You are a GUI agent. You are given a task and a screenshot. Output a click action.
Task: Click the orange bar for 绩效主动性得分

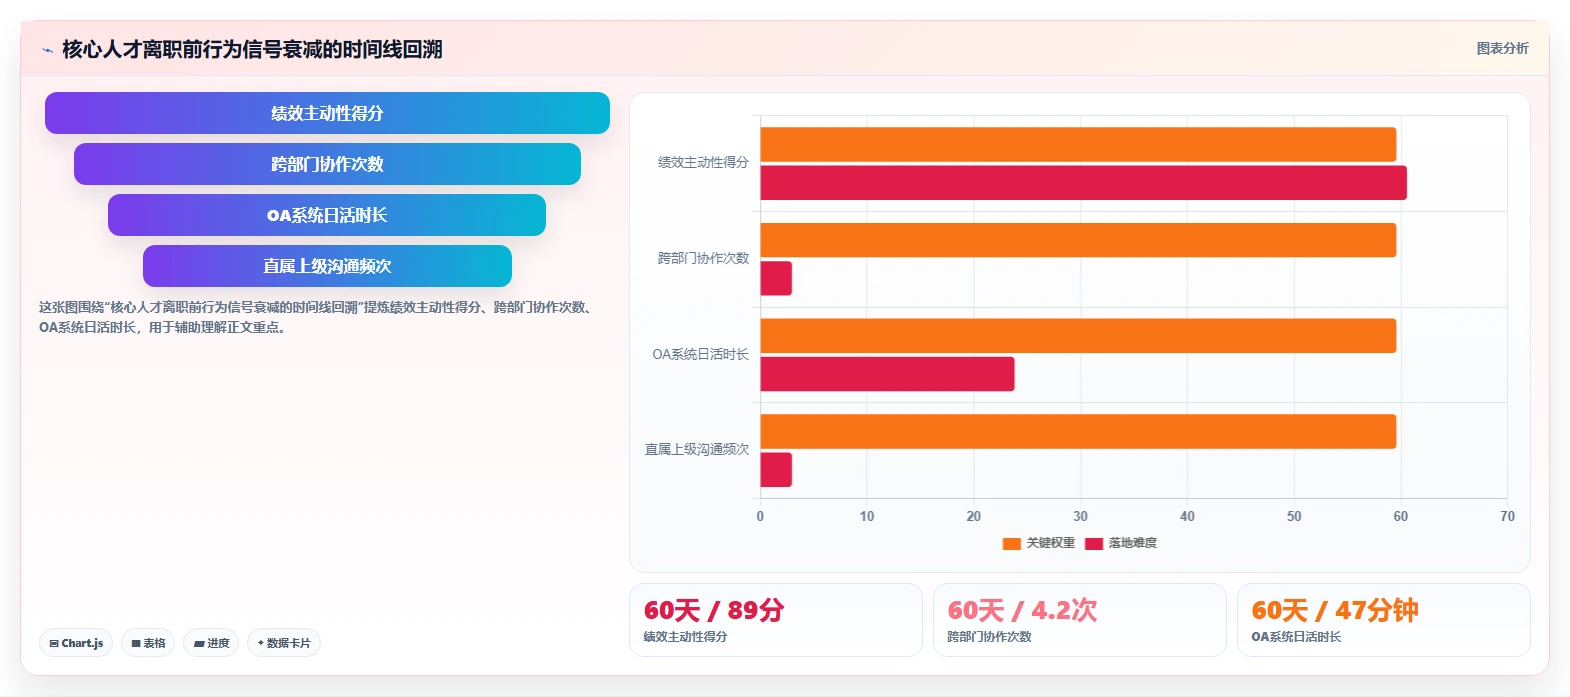click(x=1078, y=144)
